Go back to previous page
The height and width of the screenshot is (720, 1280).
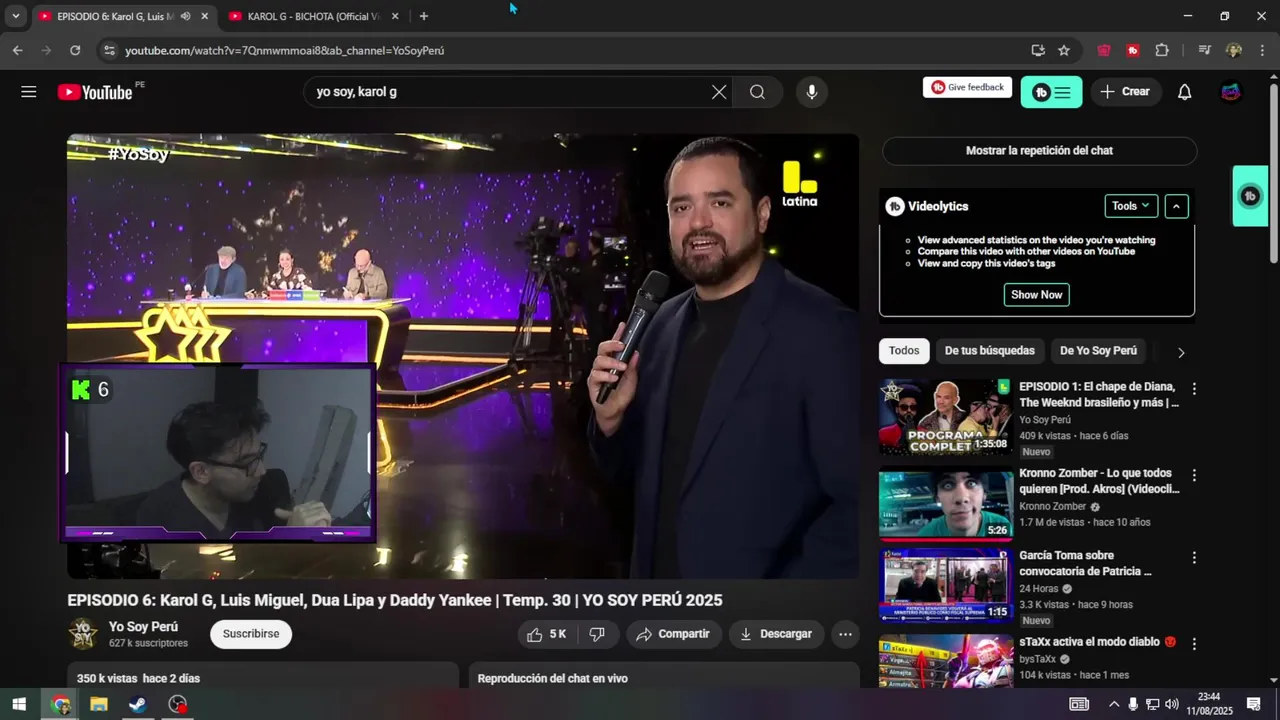18,50
